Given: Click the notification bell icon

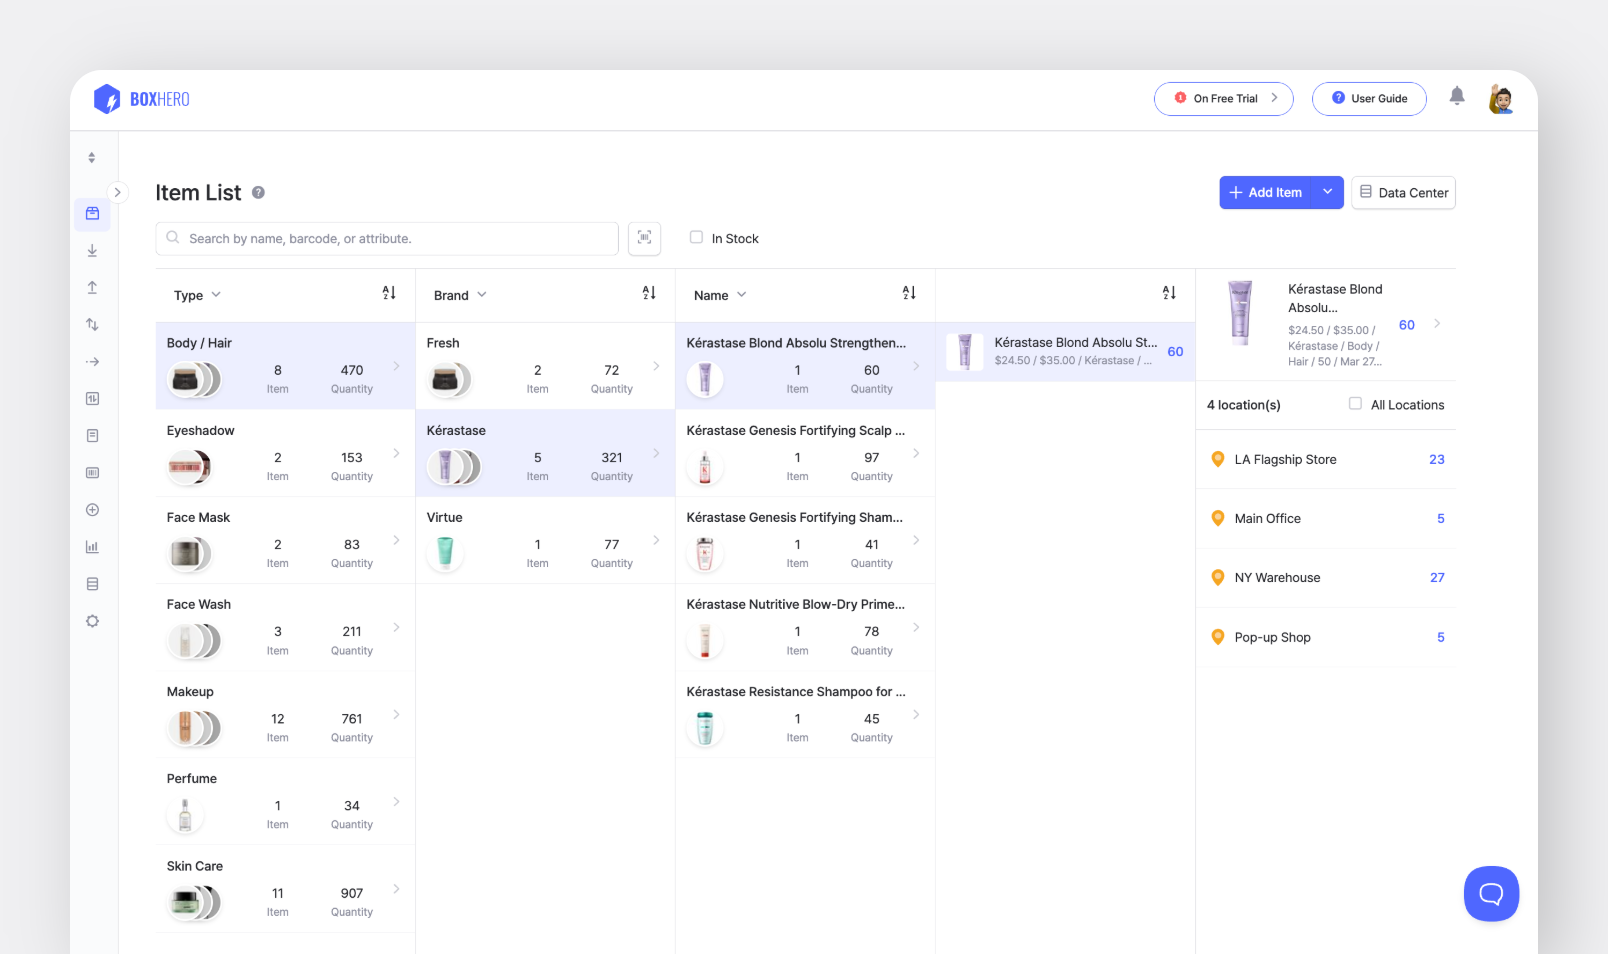Looking at the screenshot, I should click(x=1456, y=96).
